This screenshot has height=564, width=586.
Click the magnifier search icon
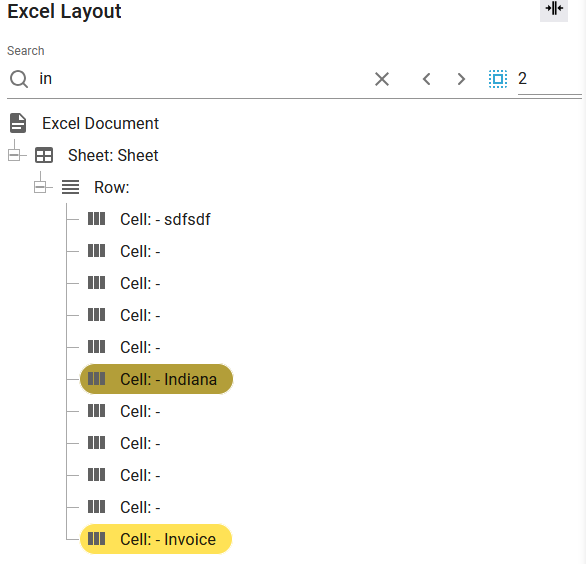19,79
